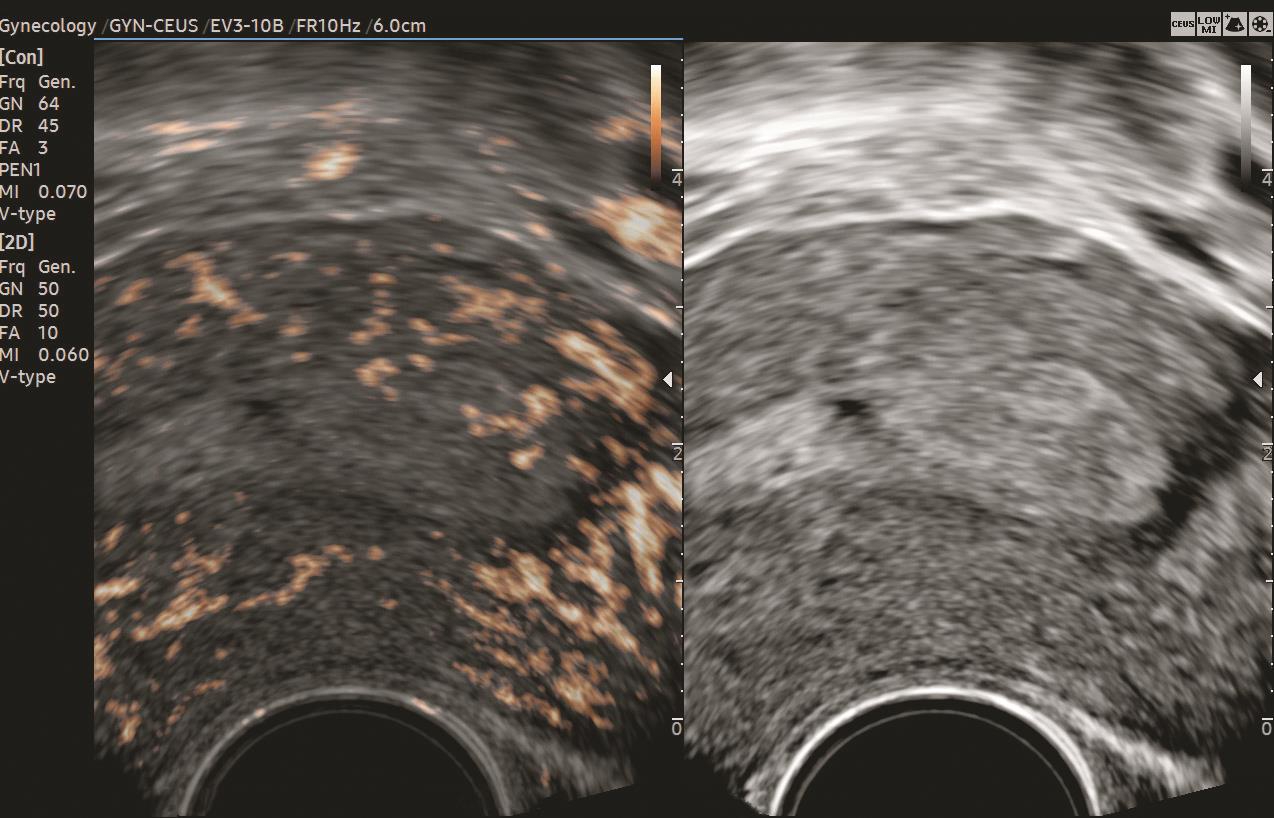Image resolution: width=1274 pixels, height=818 pixels.
Task: Click the 'MI 0.070' value
Action: point(44,192)
